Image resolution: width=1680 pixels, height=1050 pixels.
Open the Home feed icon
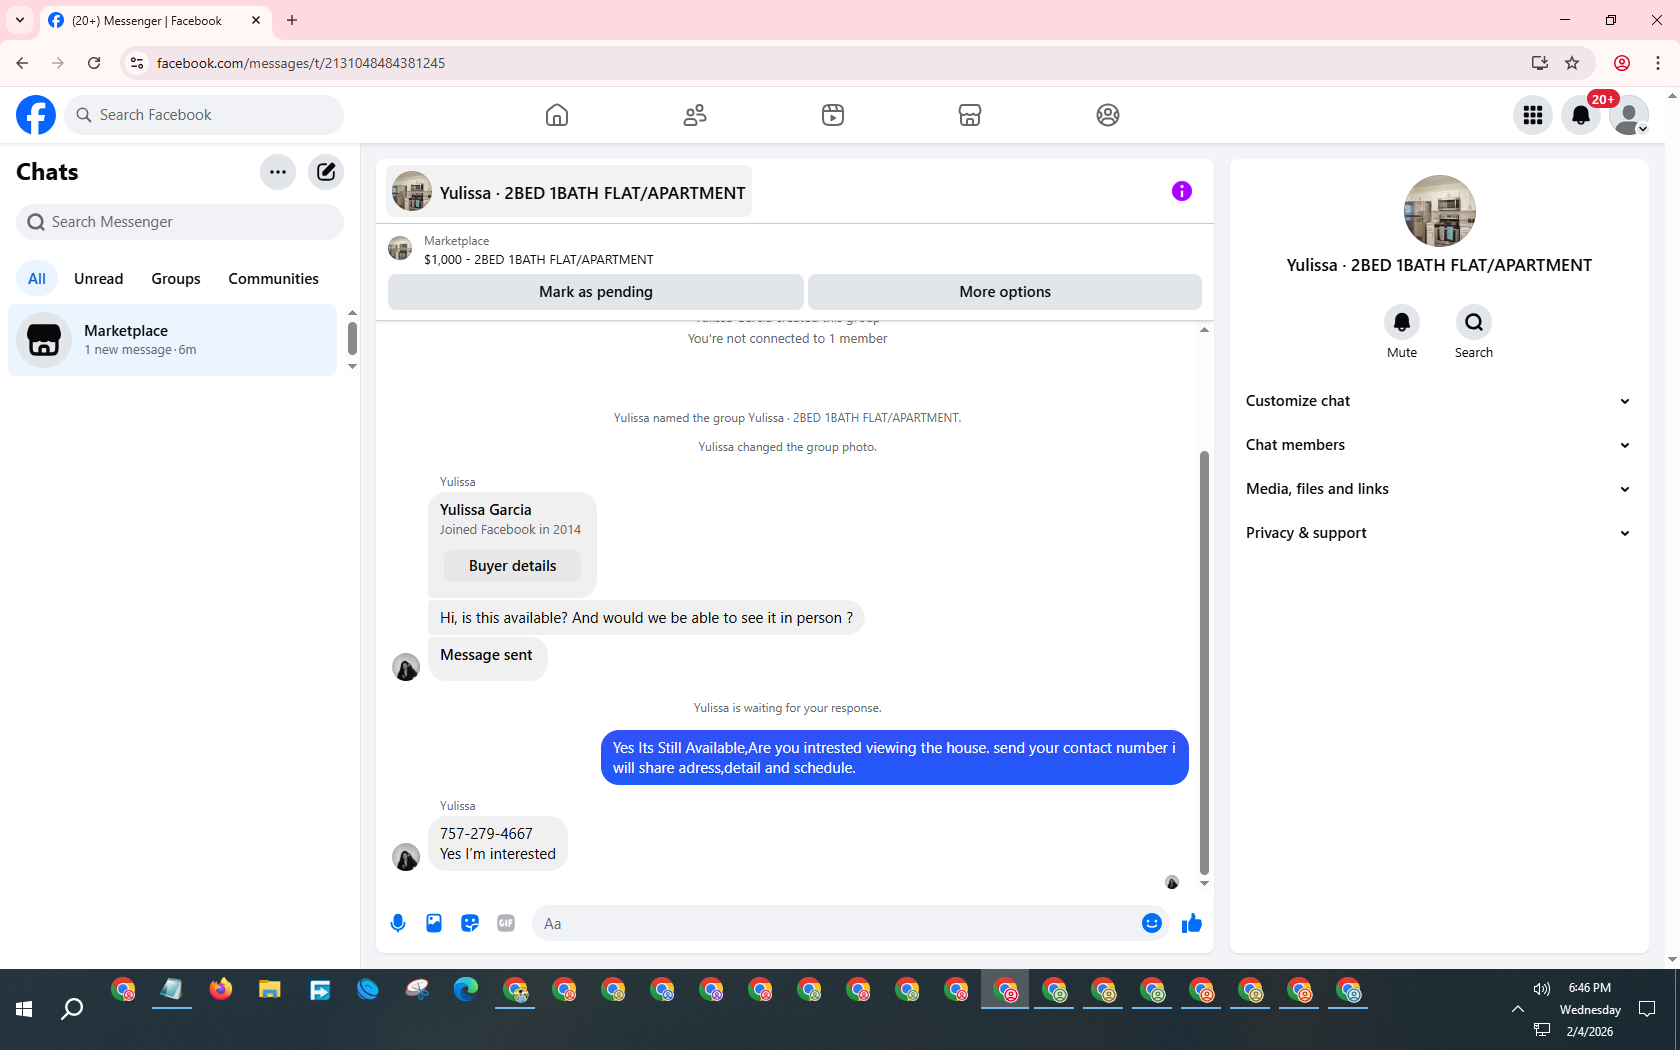click(557, 115)
